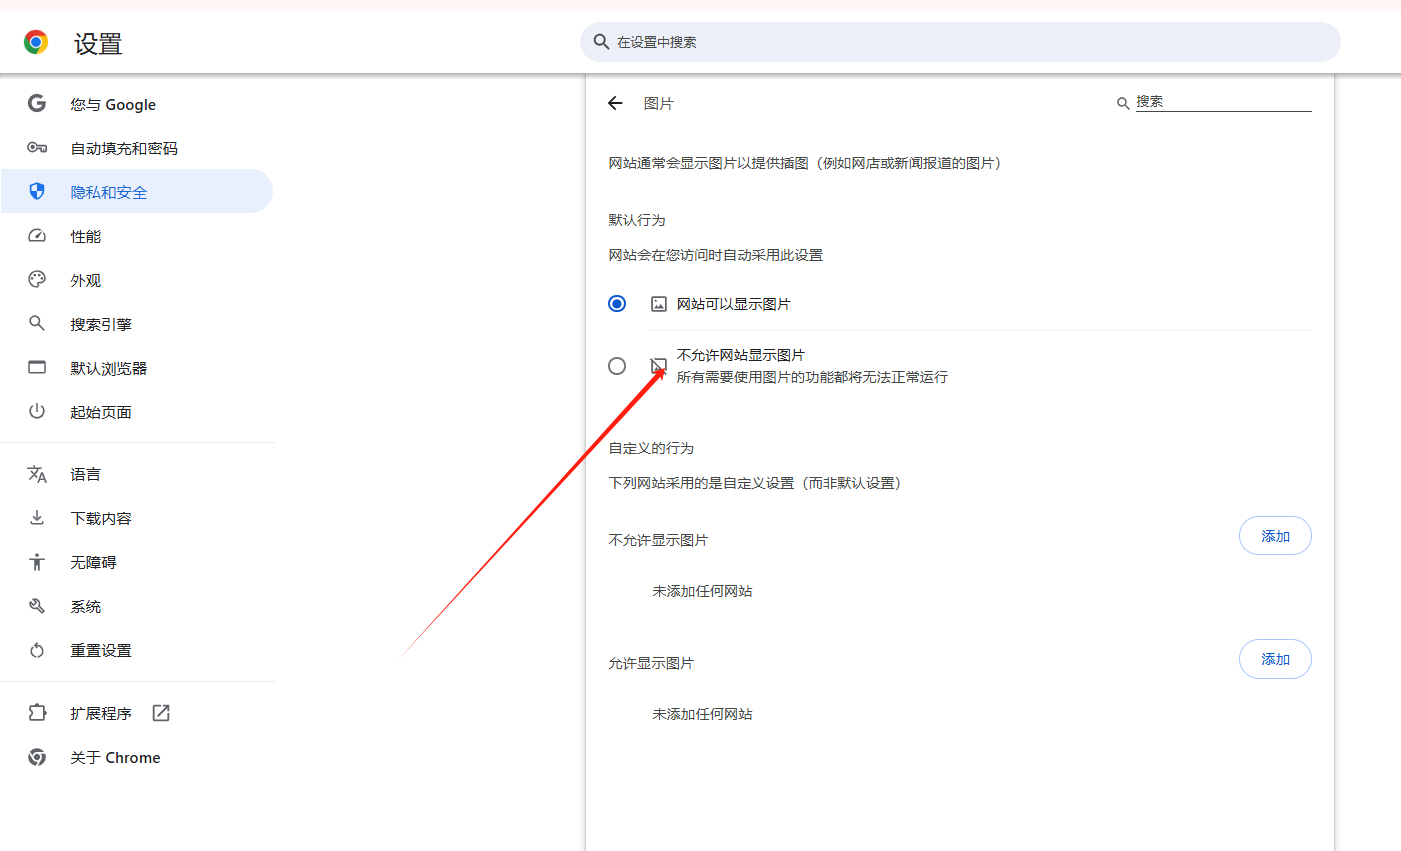This screenshot has height=851, width=1401.
Task: Open 重置设置 section
Action: [x=137, y=650]
